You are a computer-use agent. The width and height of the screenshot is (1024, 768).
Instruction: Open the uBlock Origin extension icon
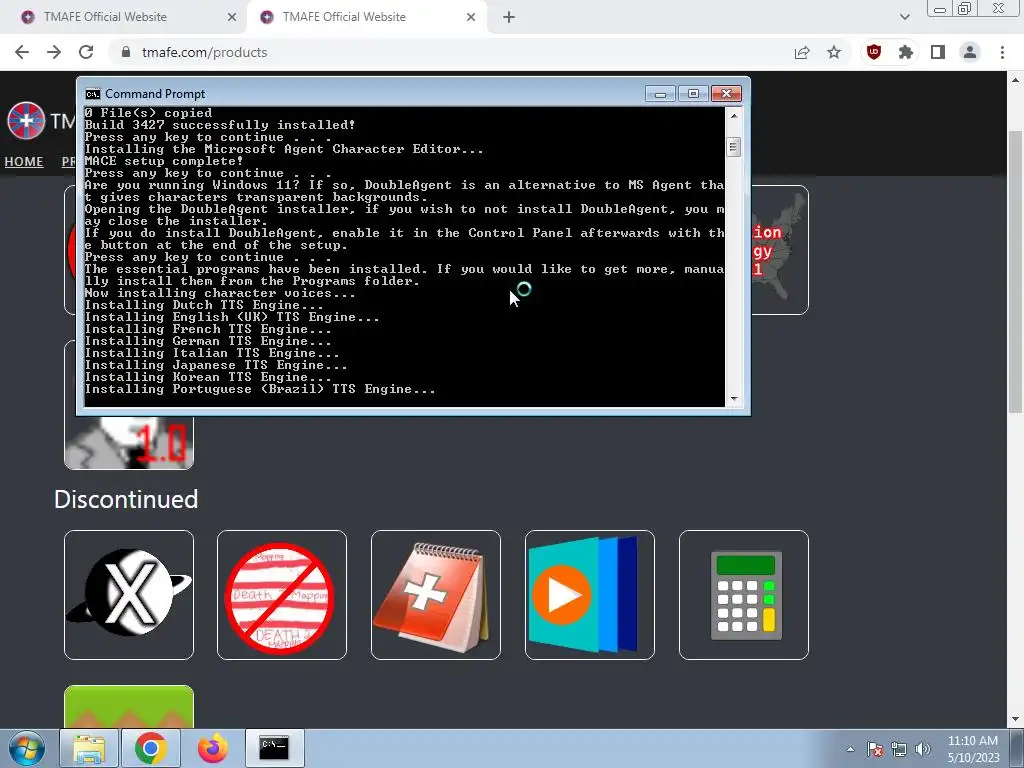tap(874, 52)
